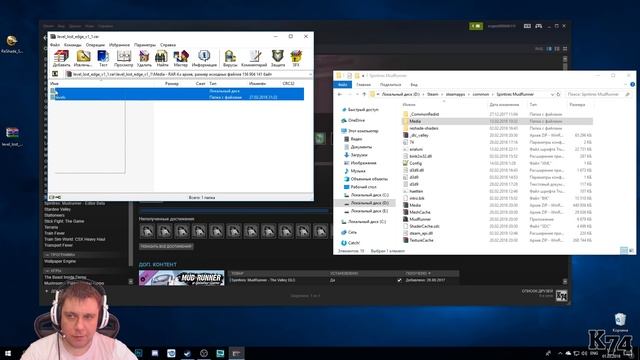The height and width of the screenshot is (360, 640).
Task: Click the SFX icon in WinRAR
Action: (x=296, y=58)
